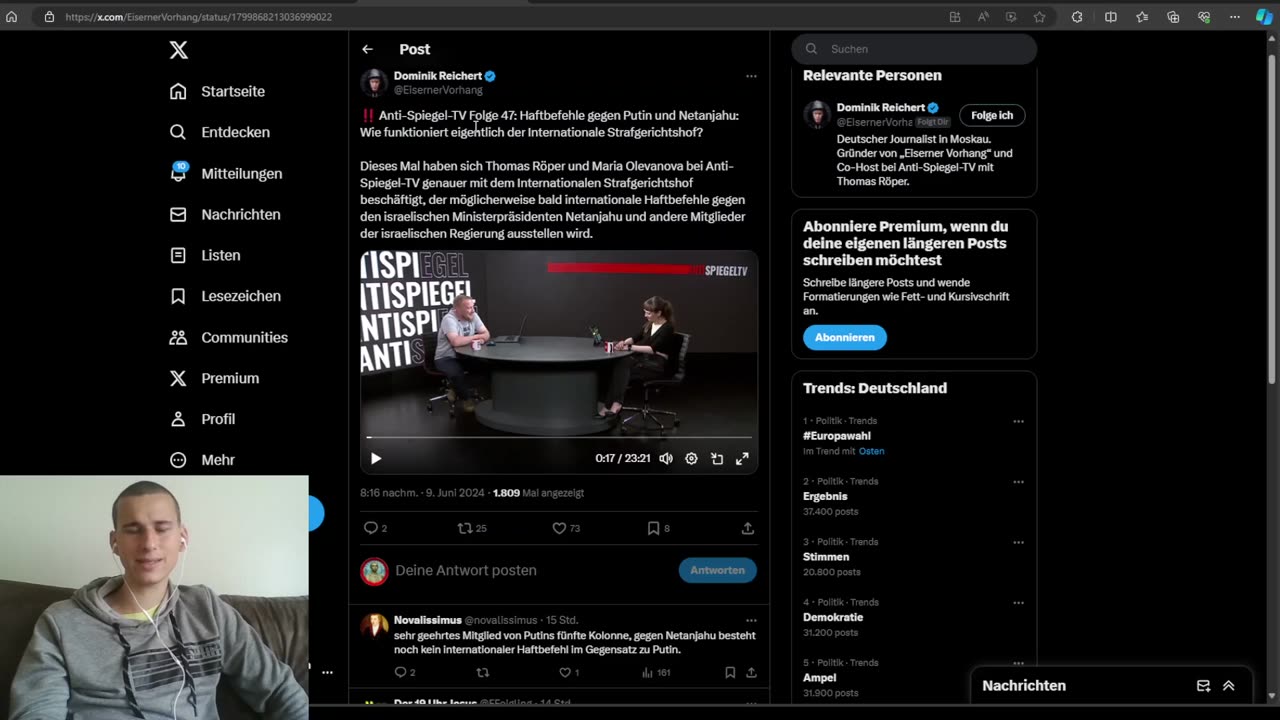Like the Novalissimus comment
The height and width of the screenshot is (720, 1280).
point(568,673)
